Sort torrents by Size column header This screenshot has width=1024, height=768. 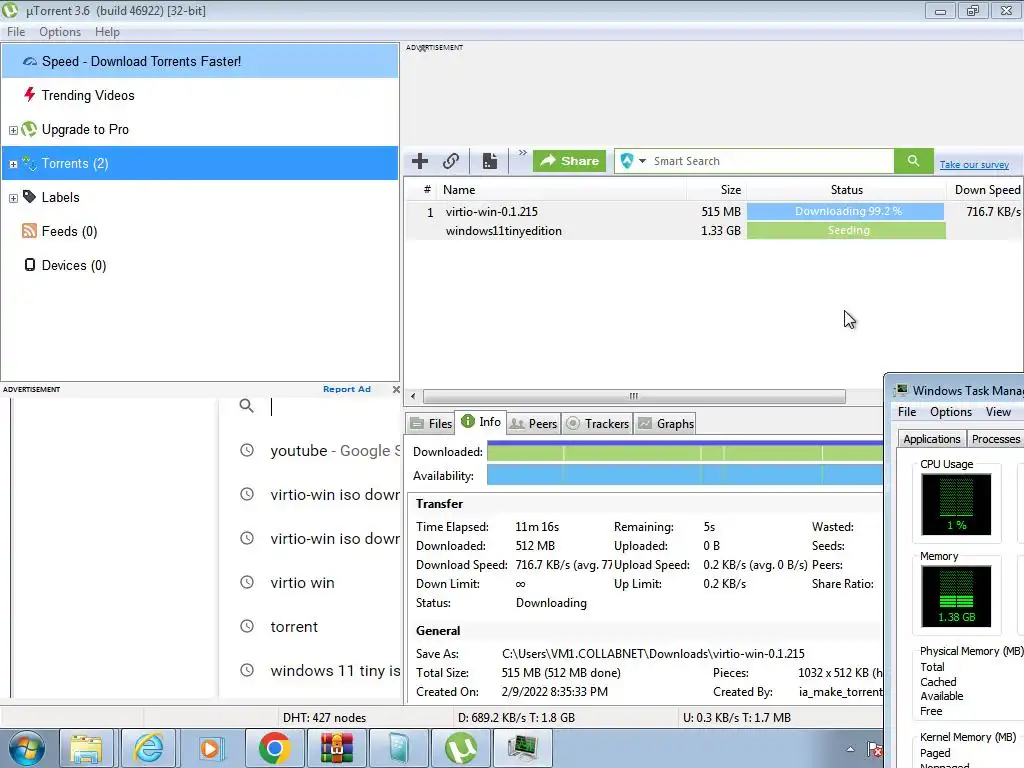pos(731,190)
